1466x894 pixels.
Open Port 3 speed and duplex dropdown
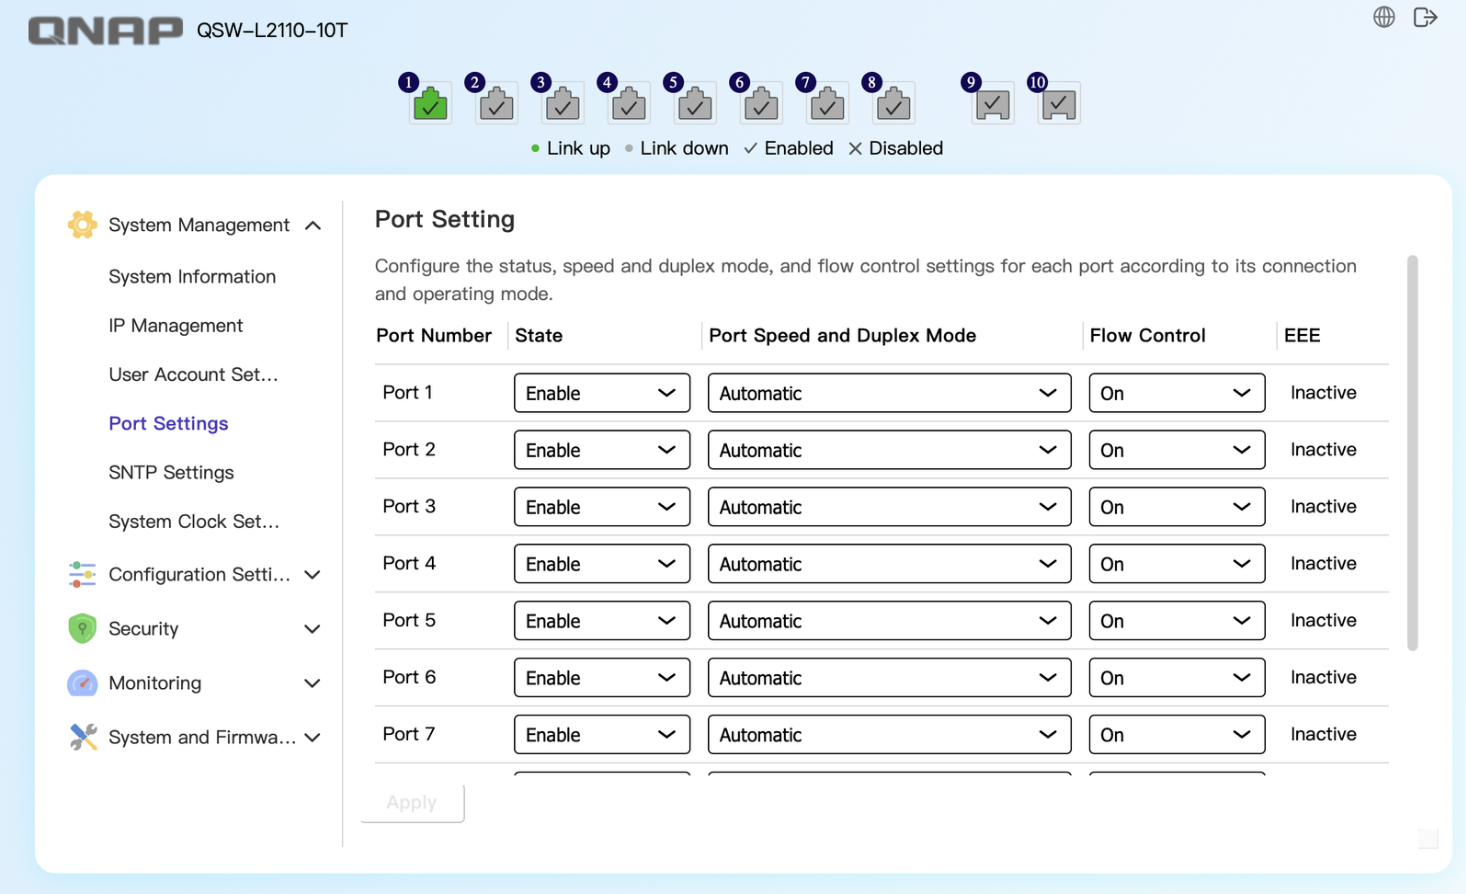tap(888, 507)
